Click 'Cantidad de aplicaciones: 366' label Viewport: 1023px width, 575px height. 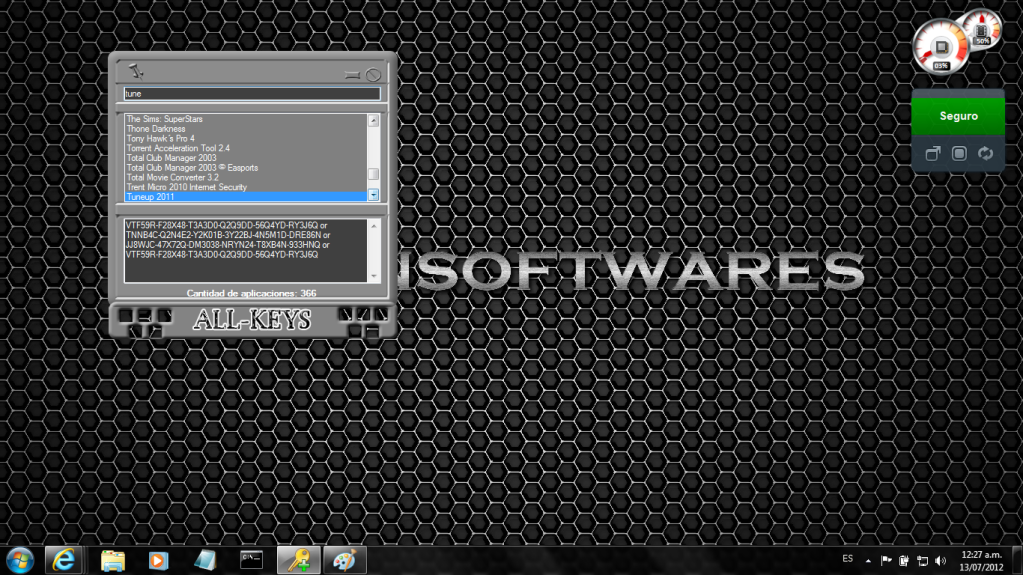point(251,293)
